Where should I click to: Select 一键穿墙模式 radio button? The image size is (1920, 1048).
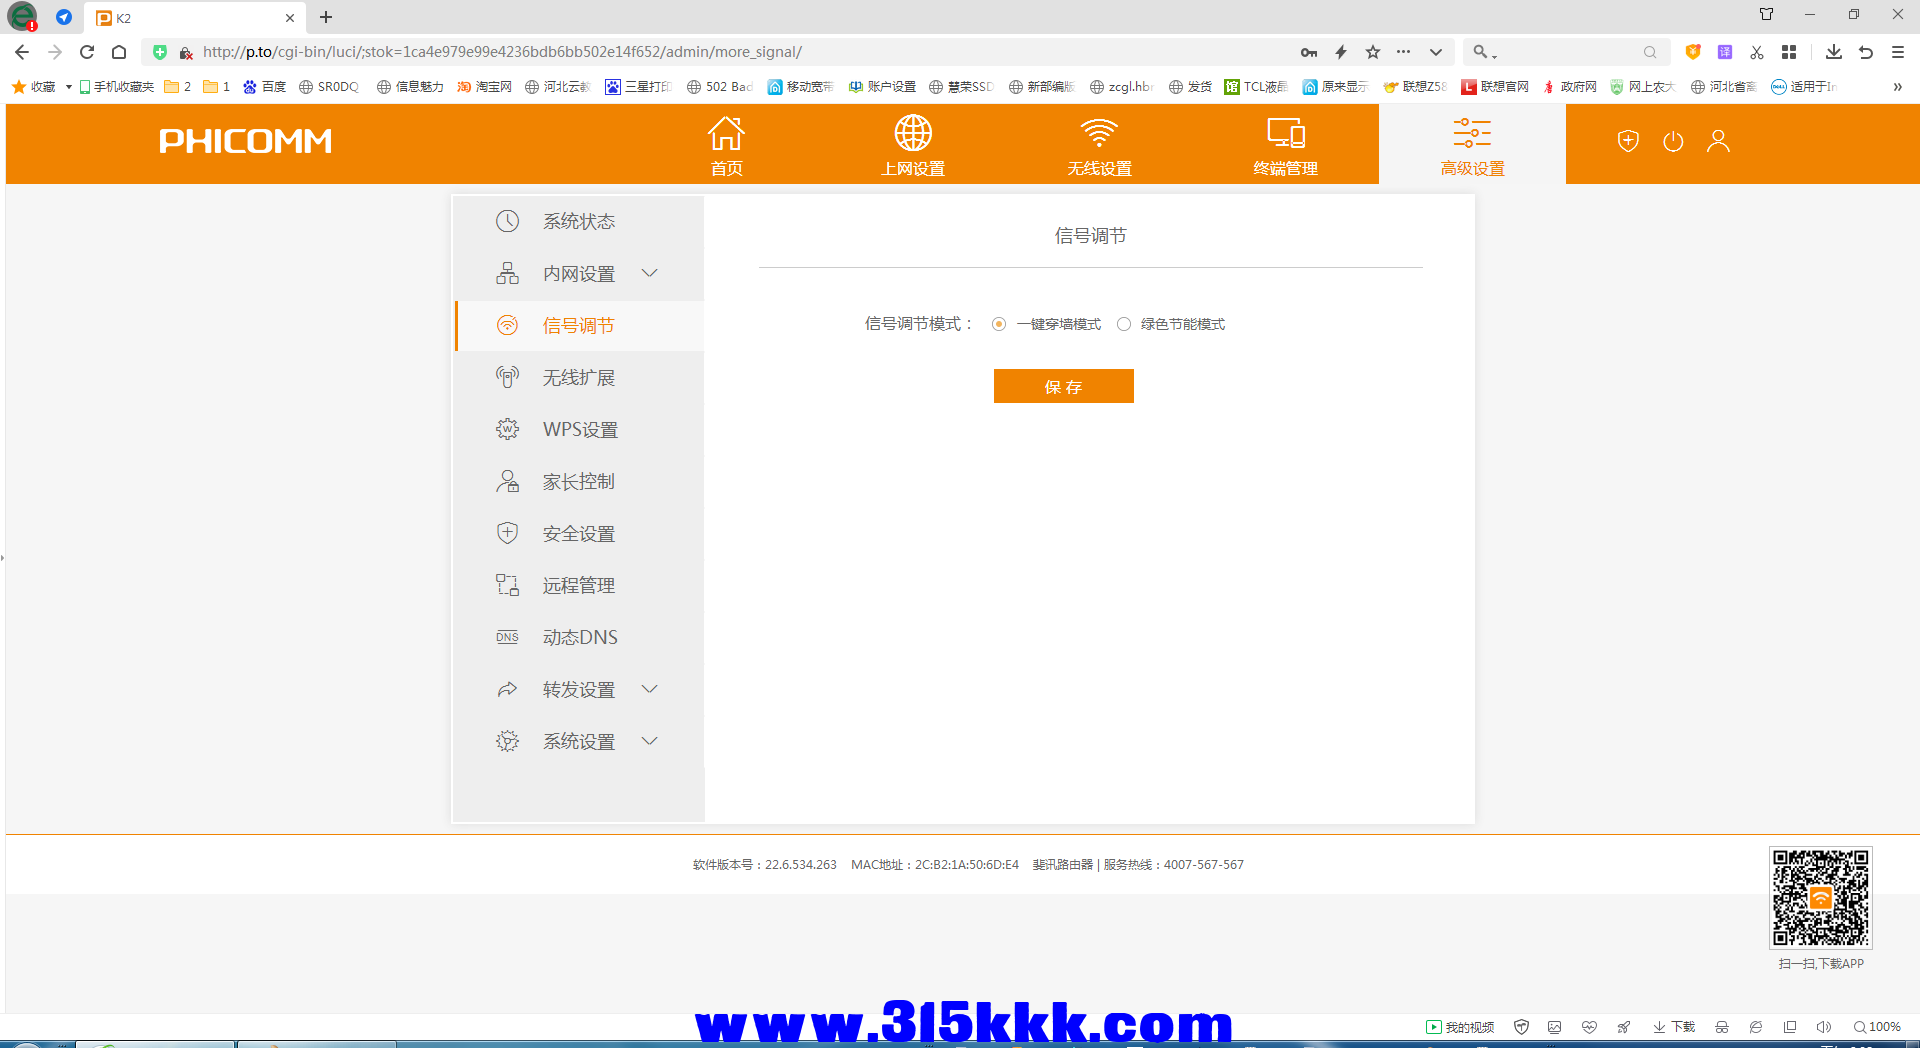[x=999, y=324]
